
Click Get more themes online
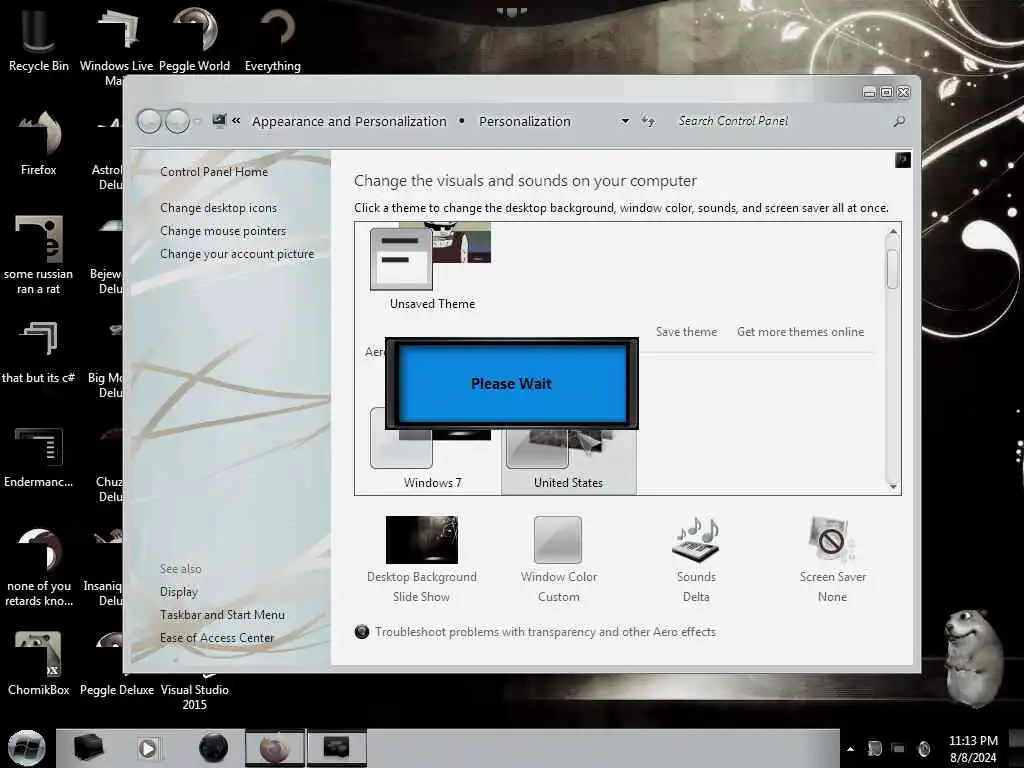(801, 332)
